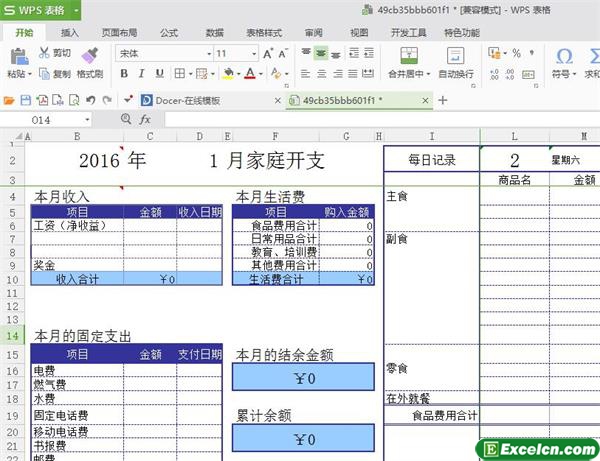
Task: Decrease indent in the alignment group
Action: tap(354, 53)
